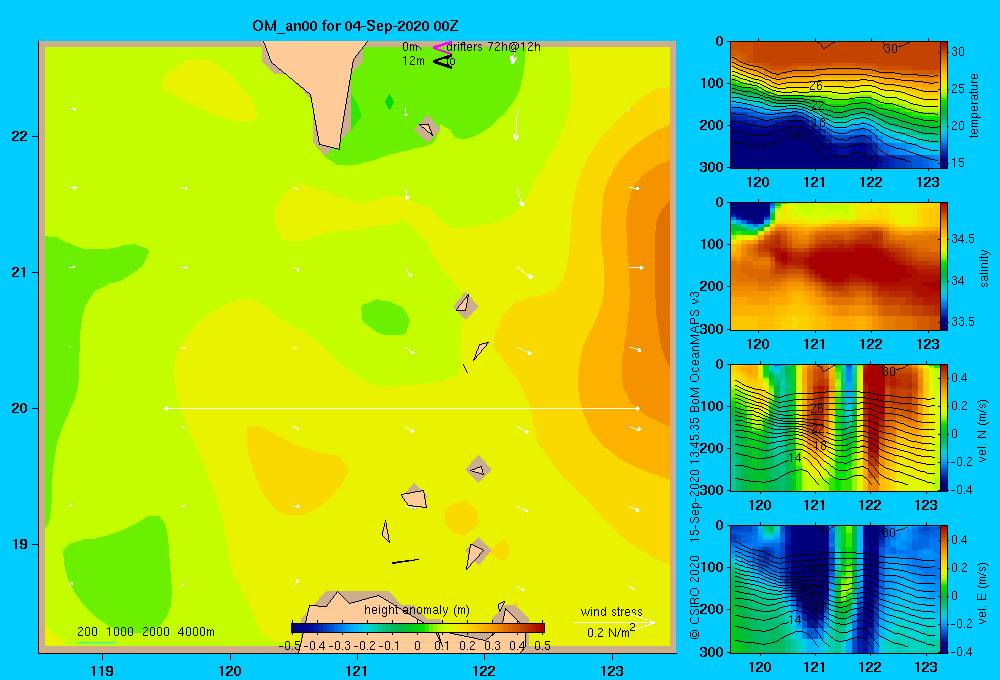This screenshot has height=680, width=1000.
Task: Click the temperature color scale bar
Action: pyautogui.click(x=944, y=105)
